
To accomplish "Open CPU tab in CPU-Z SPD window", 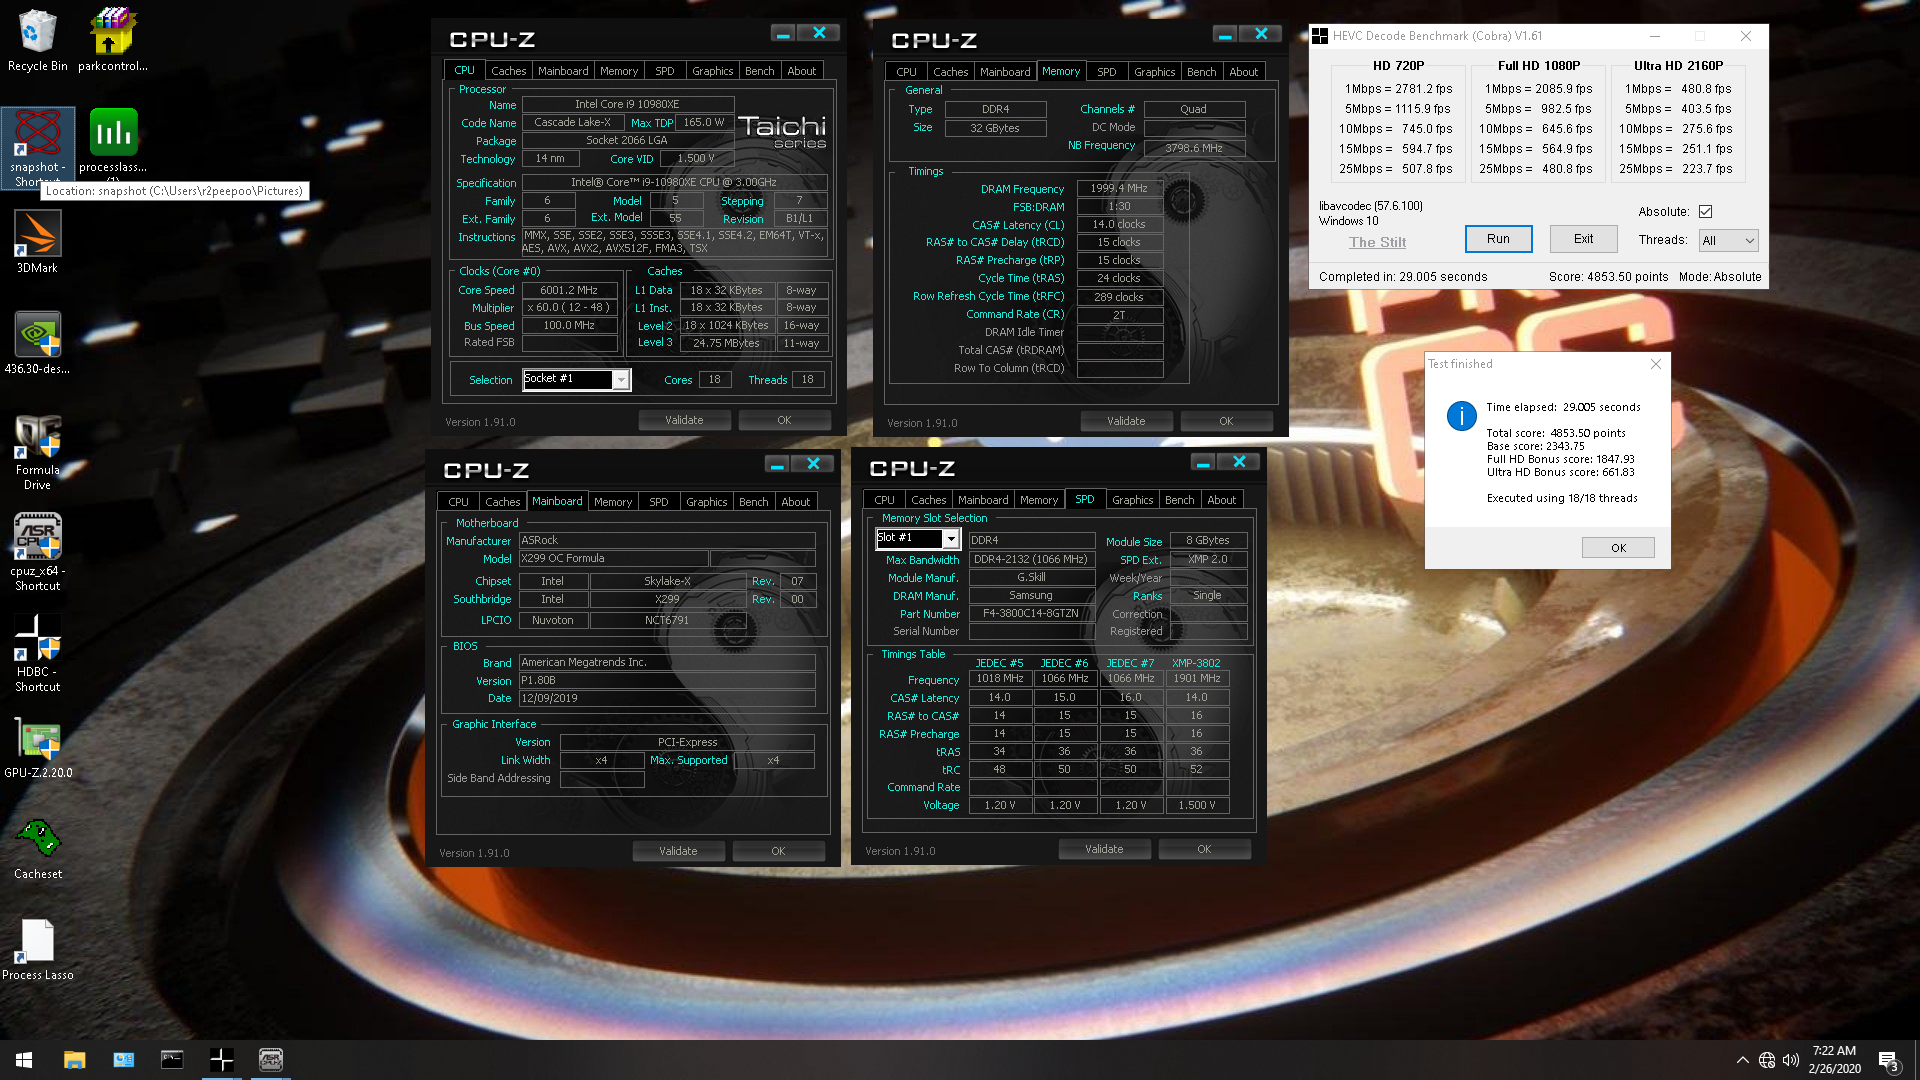I will 885,500.
